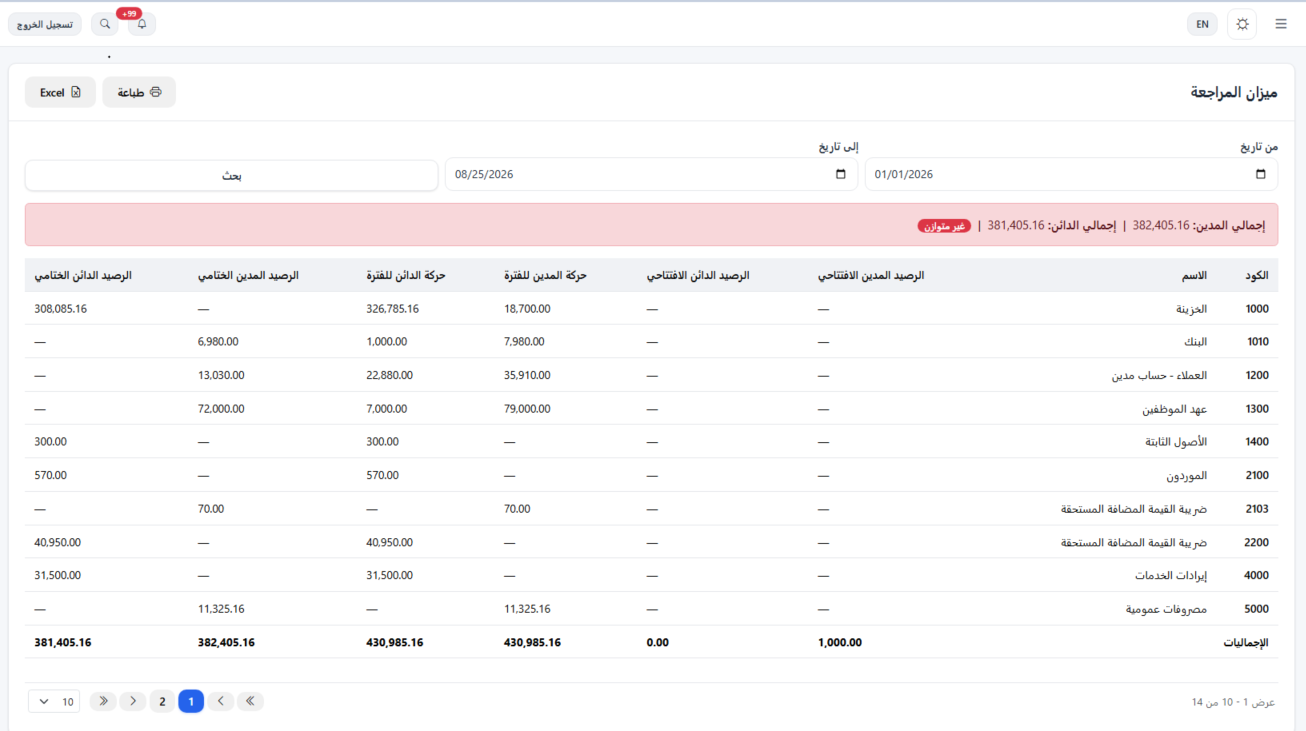
Task: Click الرصيد الدائن الافتتاحي column header
Action: [x=698, y=275]
